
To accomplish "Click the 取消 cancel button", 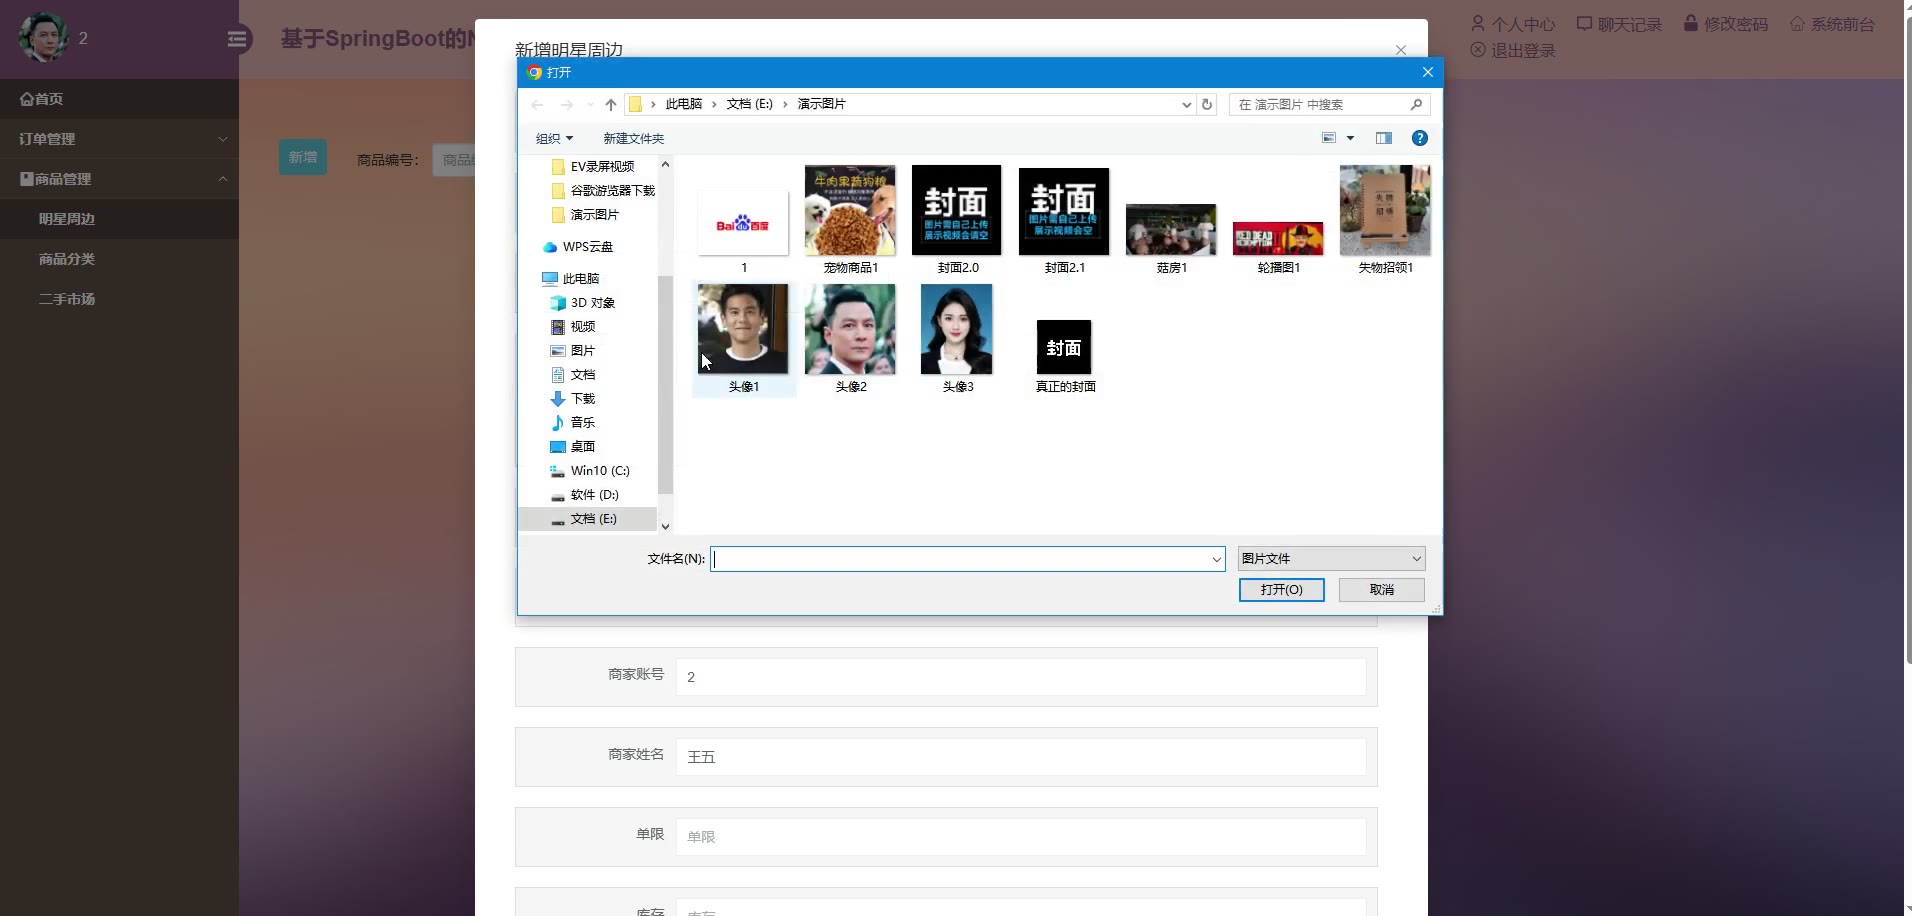I will (1381, 590).
